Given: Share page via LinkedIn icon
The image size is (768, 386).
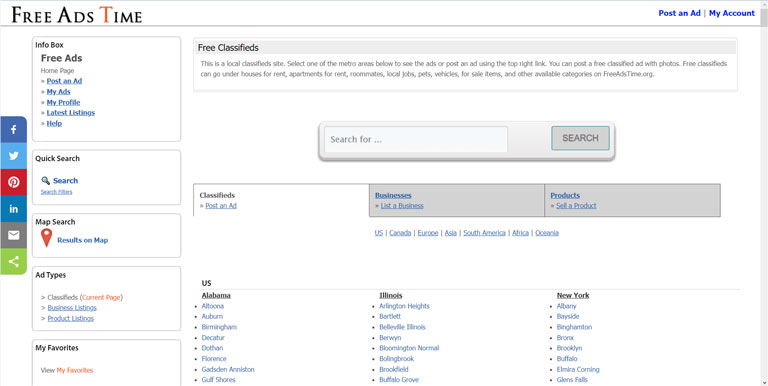Looking at the screenshot, I should 13,209.
